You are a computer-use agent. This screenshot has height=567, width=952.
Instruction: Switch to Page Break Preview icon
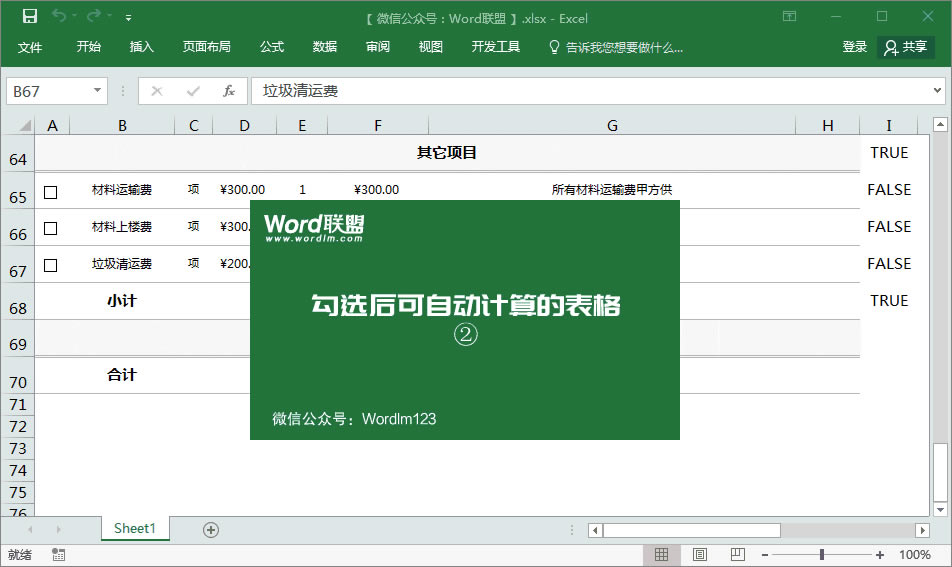tap(737, 554)
